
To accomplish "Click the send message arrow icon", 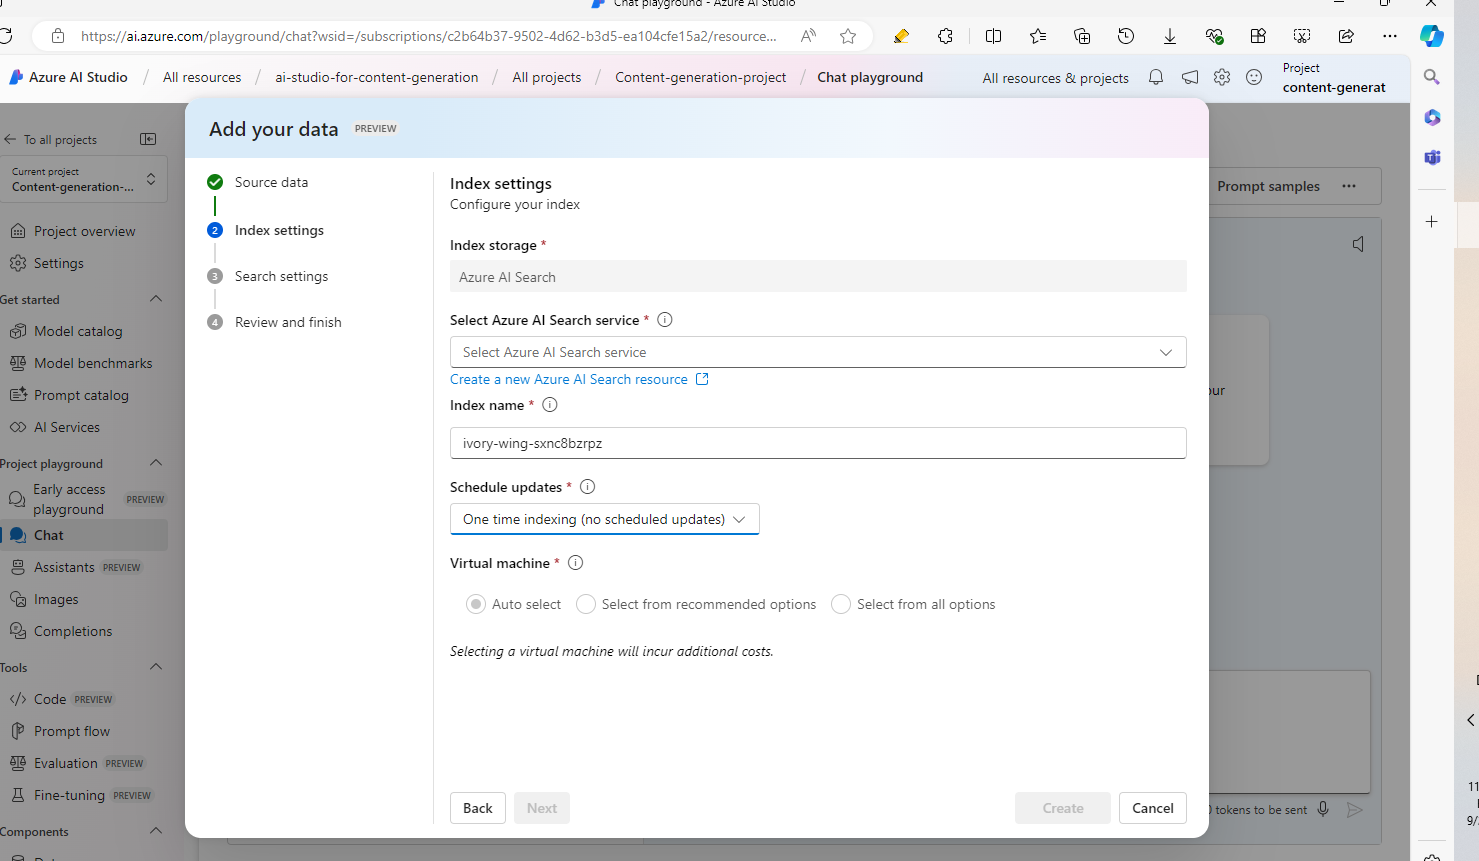I will point(1355,809).
